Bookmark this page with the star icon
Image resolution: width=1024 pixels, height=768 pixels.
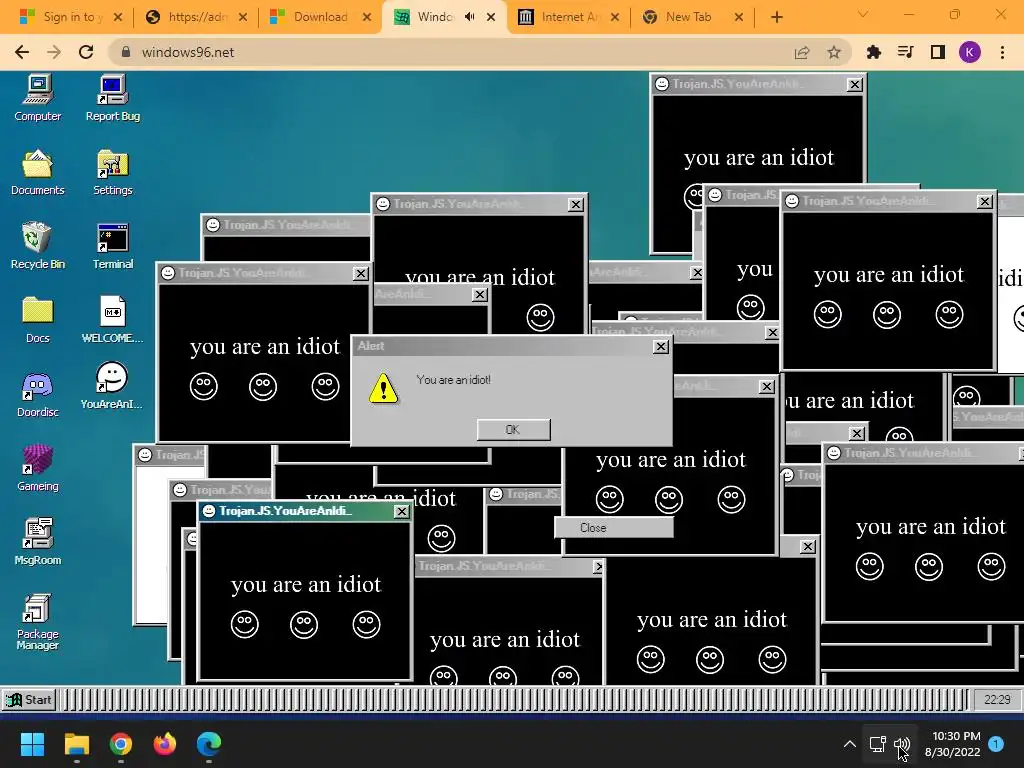pos(834,52)
